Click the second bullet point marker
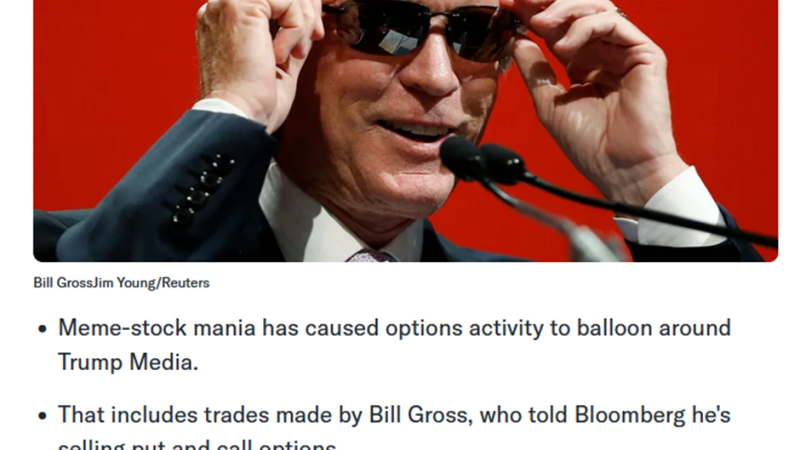Screen dimensions: 800x450 pos(43,416)
